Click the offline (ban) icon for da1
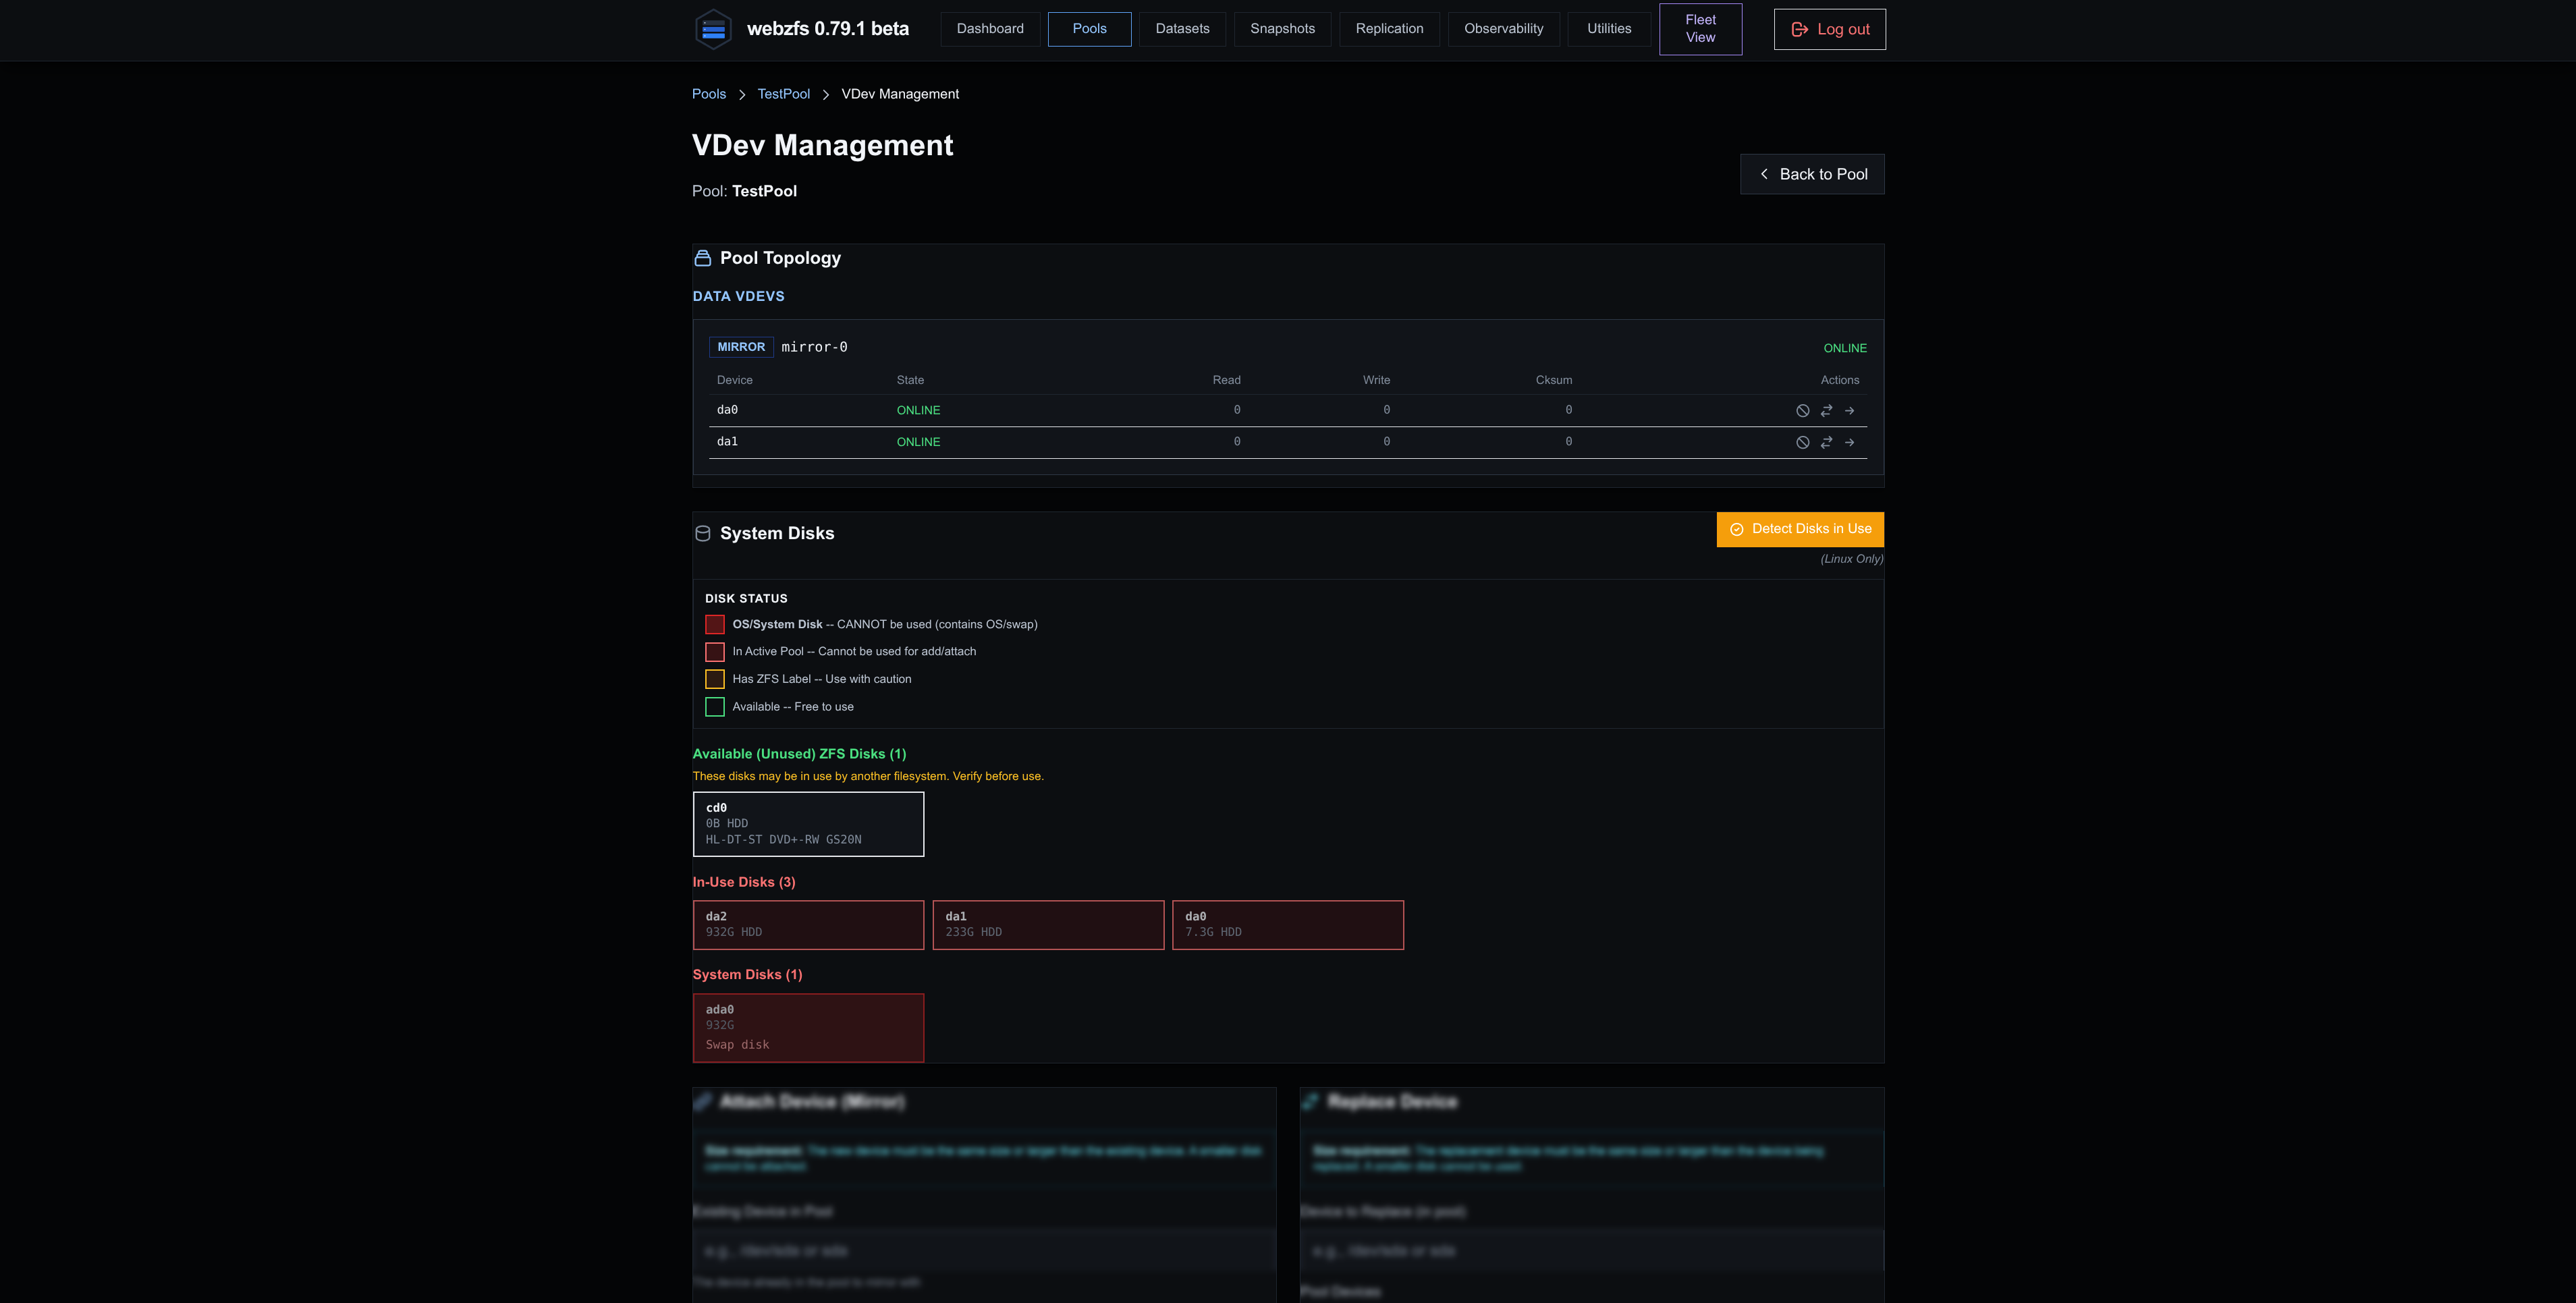 (1802, 442)
